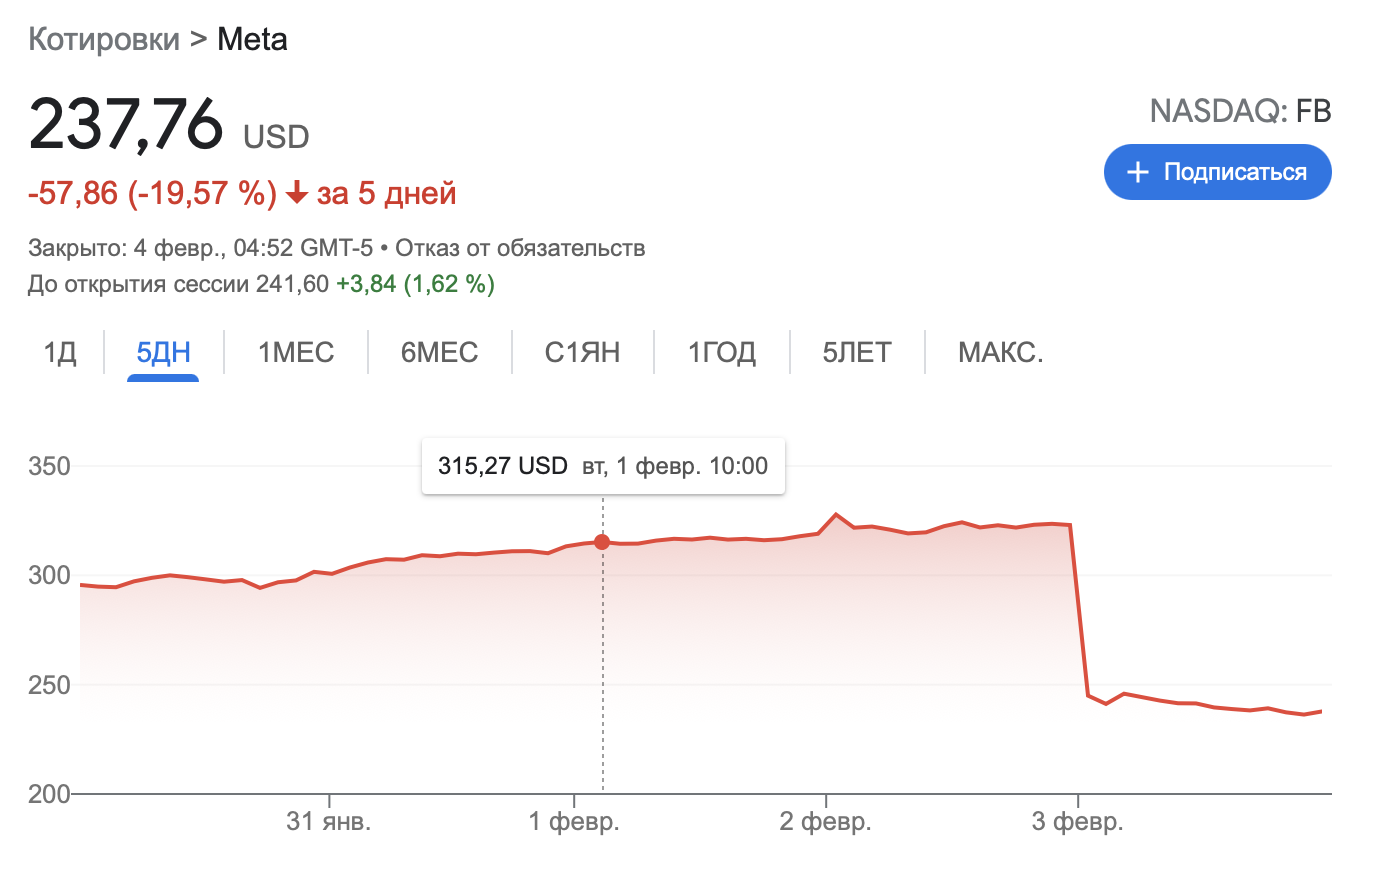Open the Котировки breadcrumb link
The image size is (1396, 870).
(x=104, y=40)
